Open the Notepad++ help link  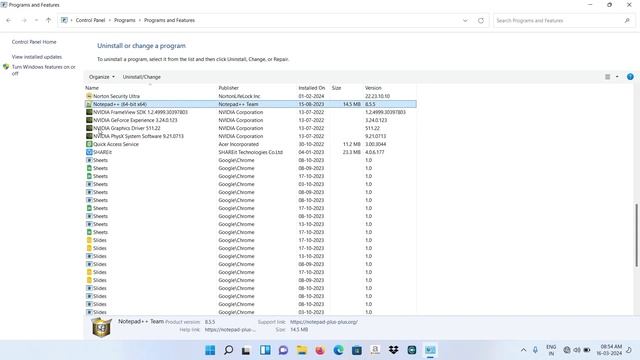[230, 330]
